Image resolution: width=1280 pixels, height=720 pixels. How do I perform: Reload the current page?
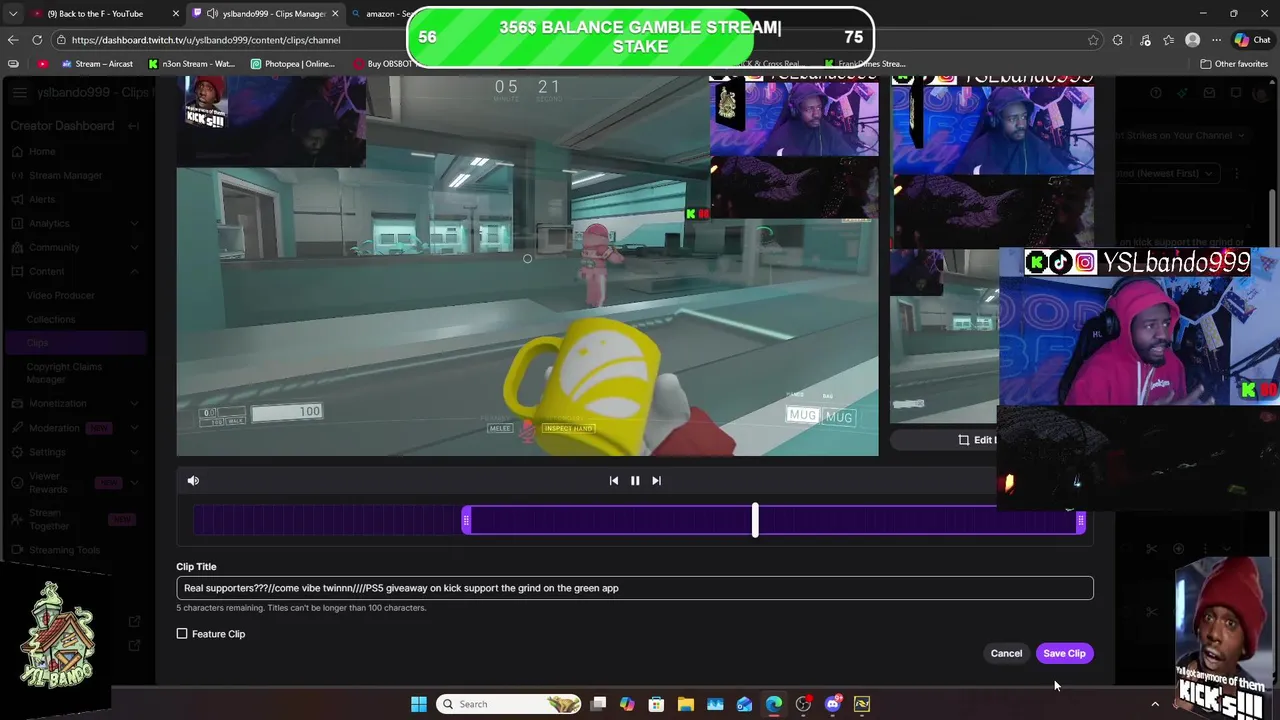click(x=37, y=40)
